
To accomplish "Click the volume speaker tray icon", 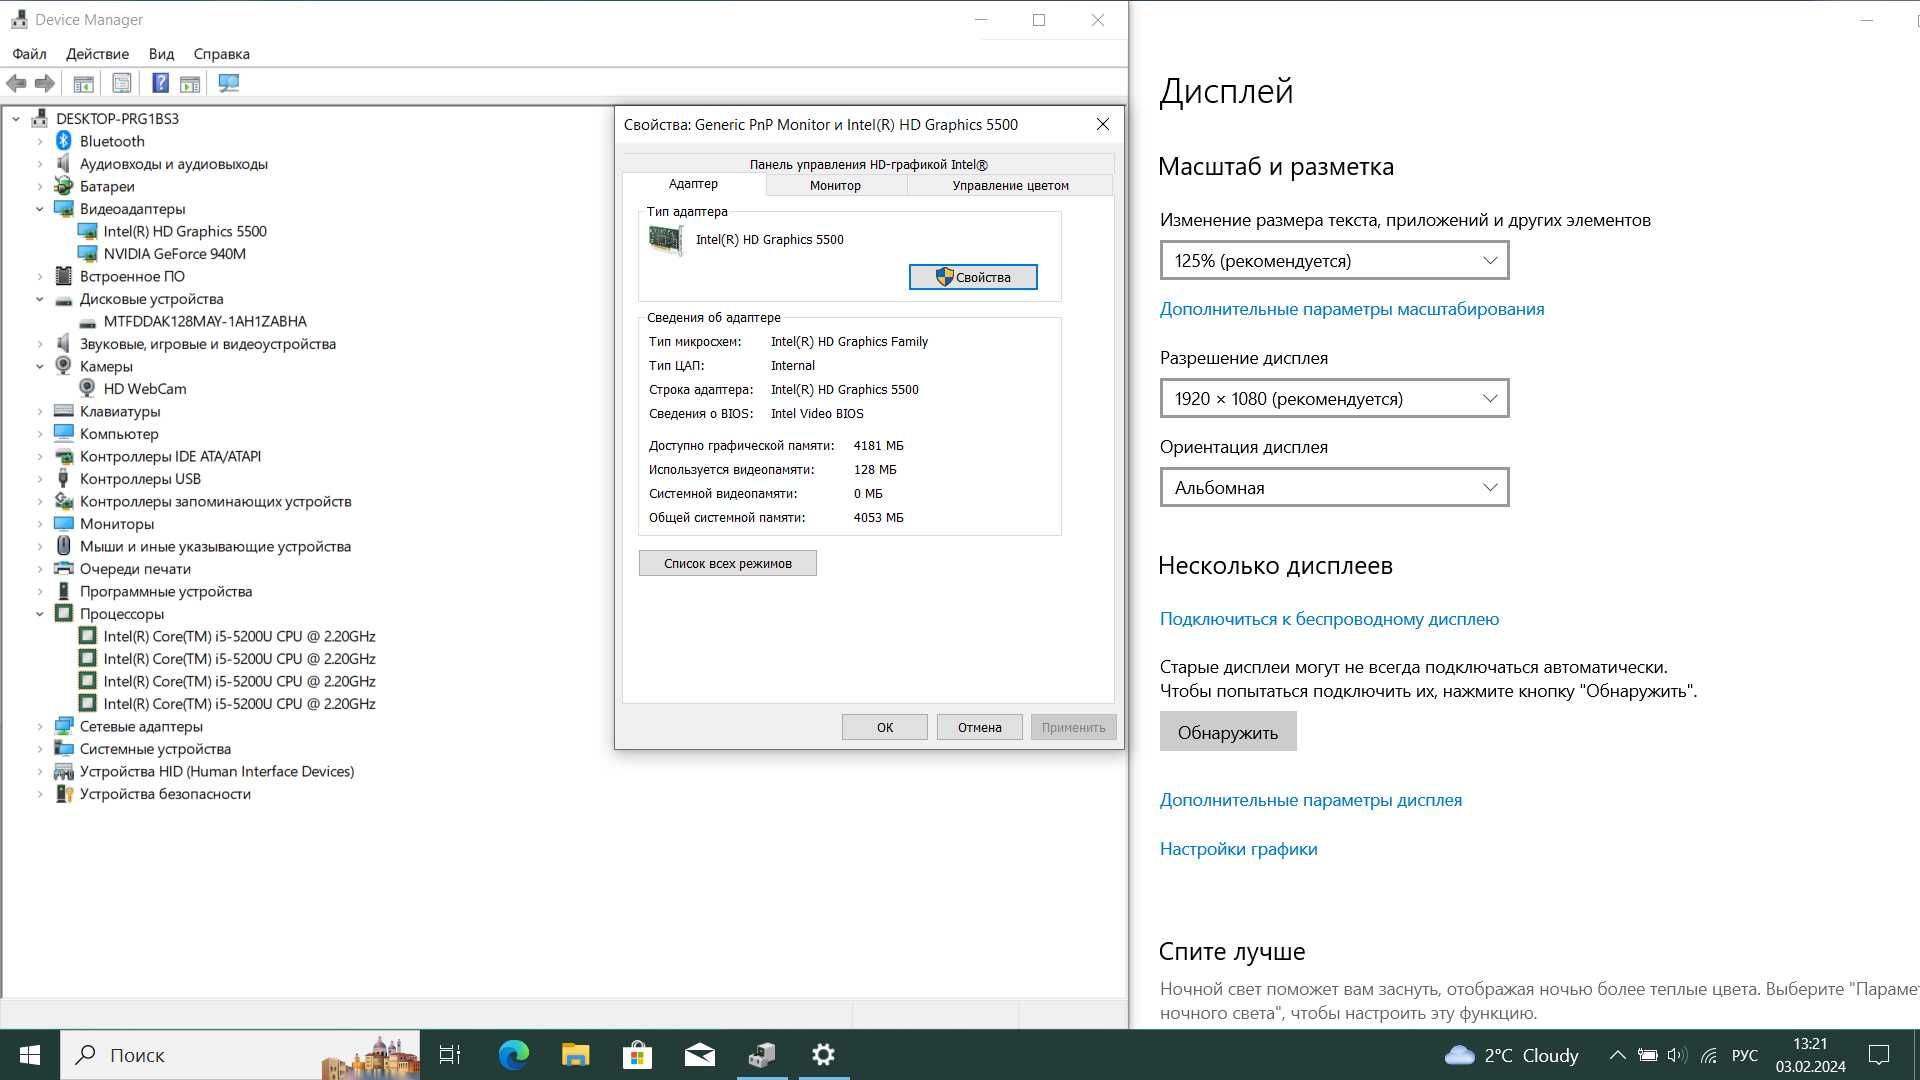I will 1678,1055.
